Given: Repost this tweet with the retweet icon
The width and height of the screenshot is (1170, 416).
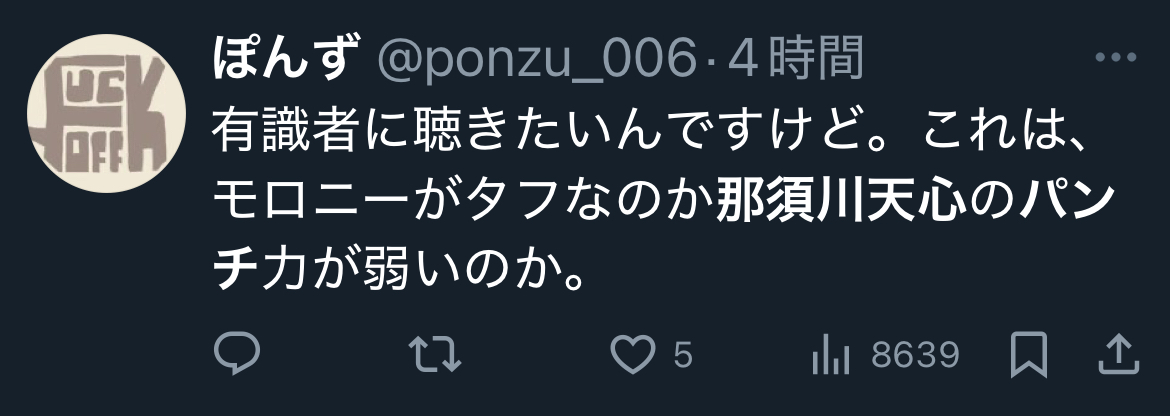Looking at the screenshot, I should 435,354.
